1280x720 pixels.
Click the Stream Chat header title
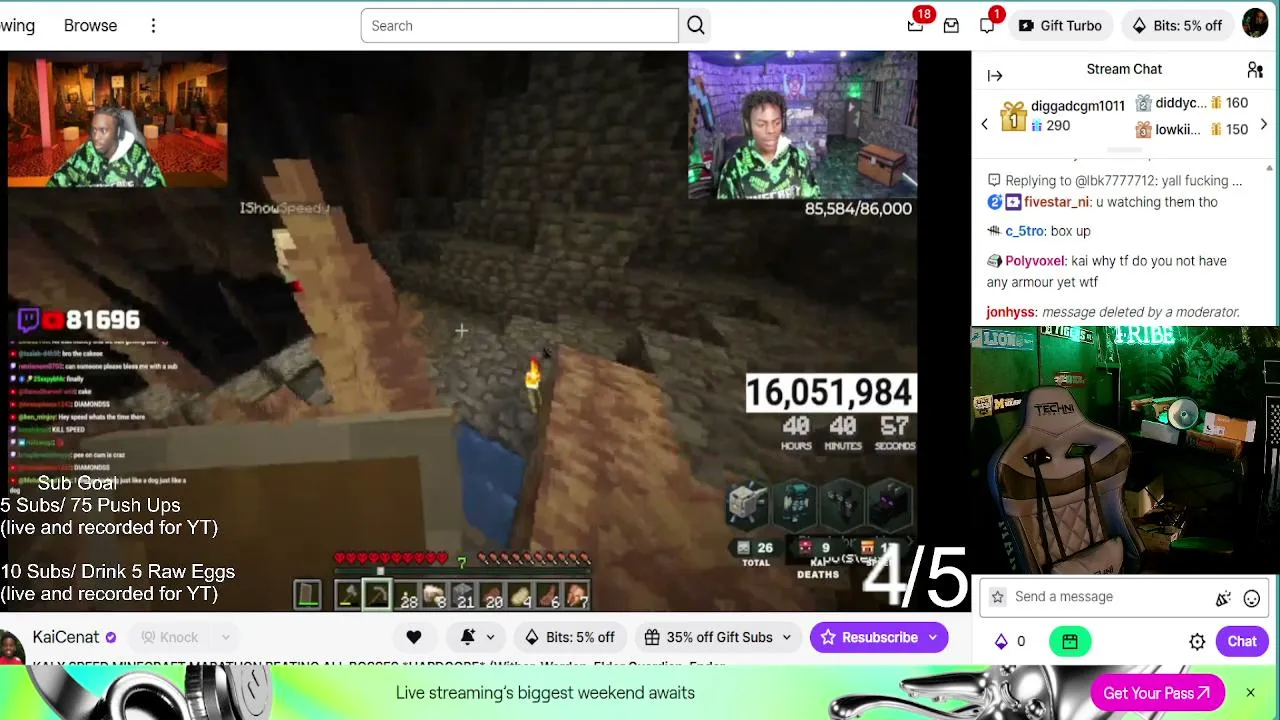coord(1124,69)
